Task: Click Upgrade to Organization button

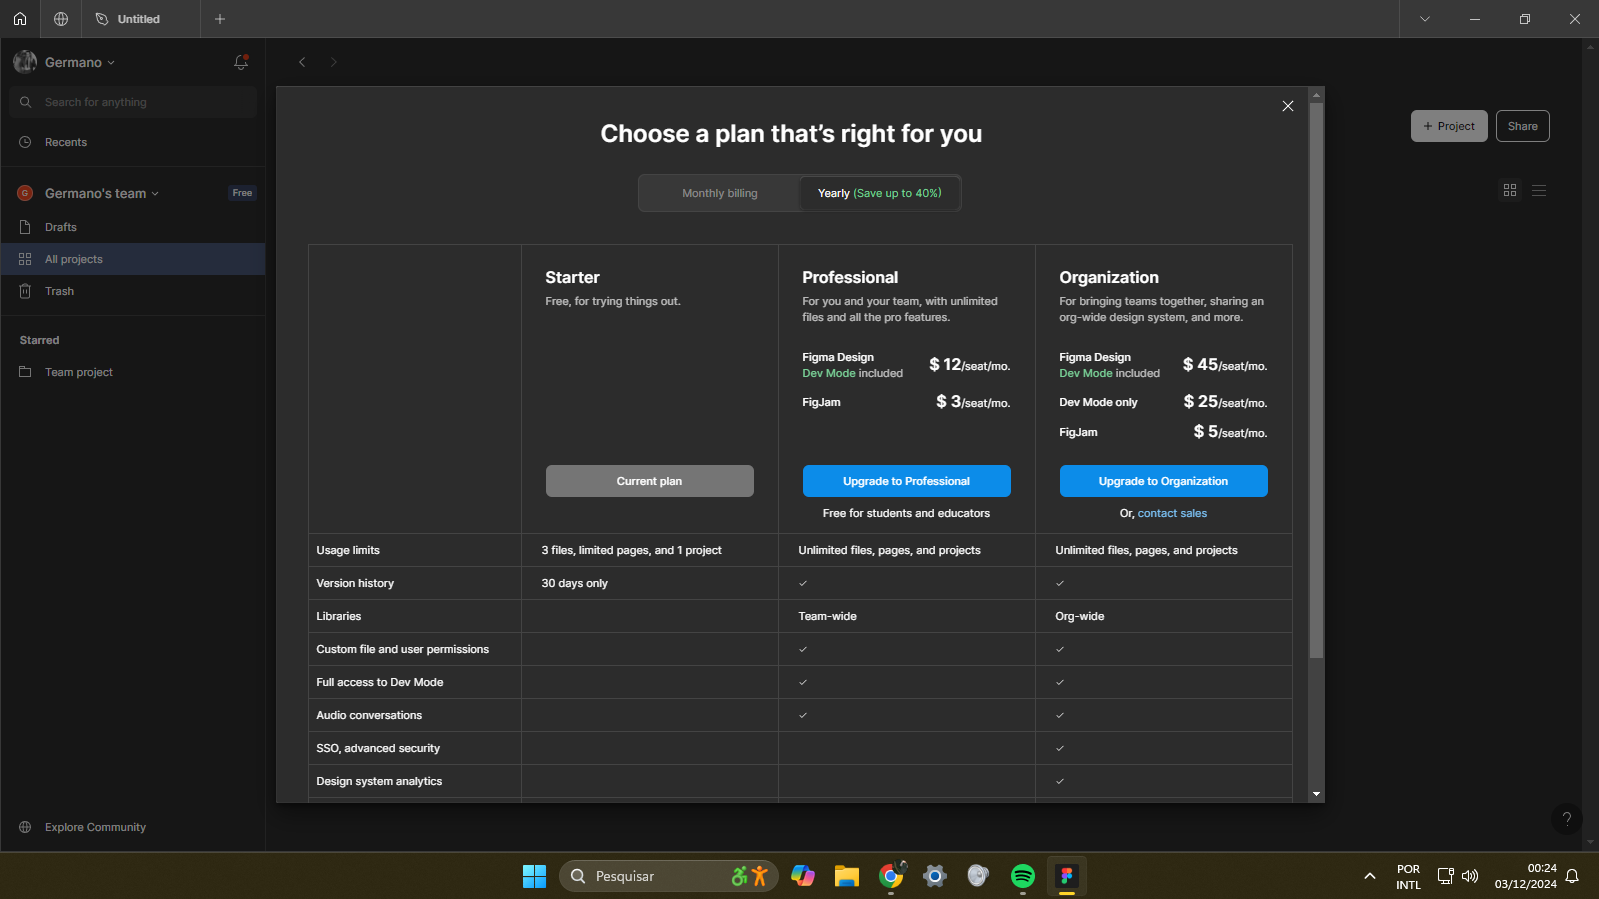Action: tap(1164, 481)
